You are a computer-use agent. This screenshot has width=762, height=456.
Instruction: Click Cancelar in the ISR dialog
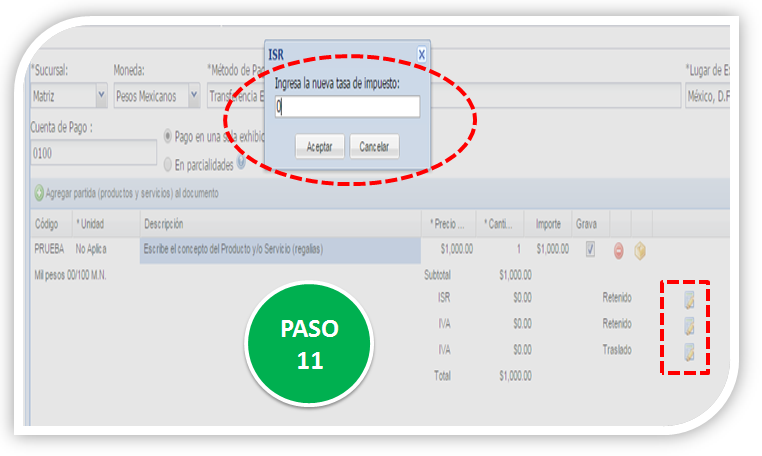[374, 146]
